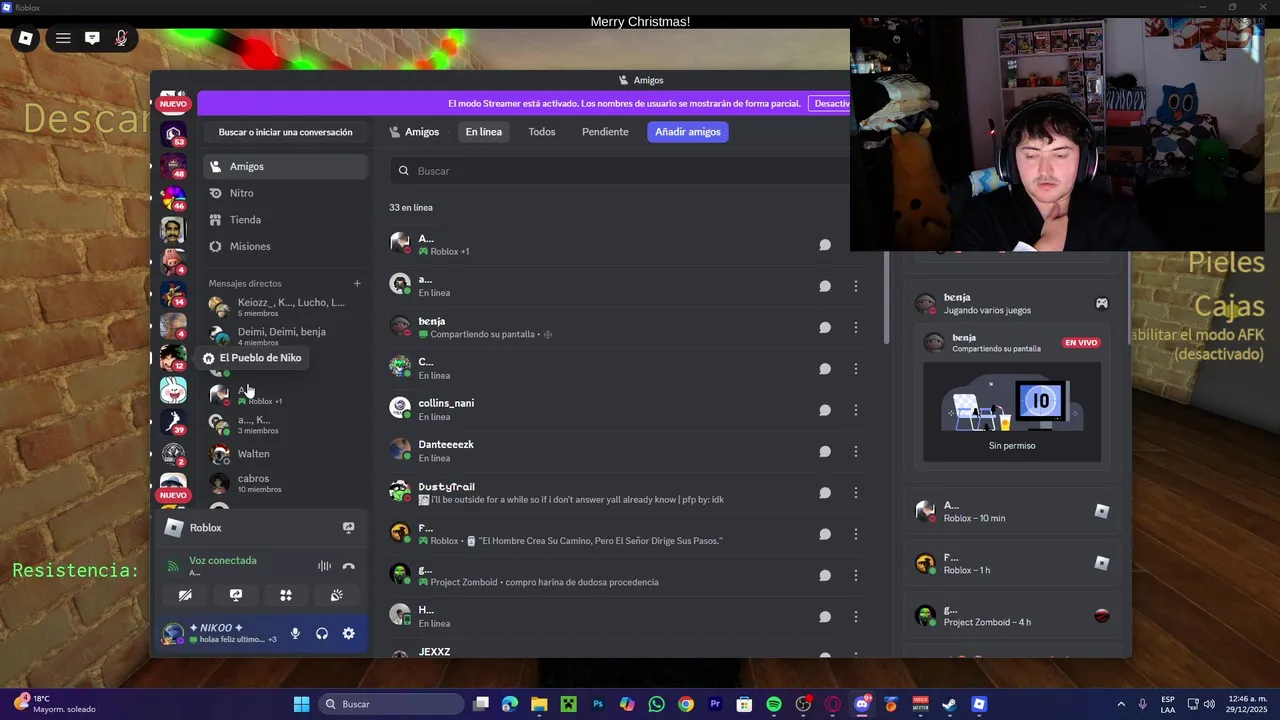Open NIKOO user profile panel
Image resolution: width=1280 pixels, height=720 pixels.
220,633
